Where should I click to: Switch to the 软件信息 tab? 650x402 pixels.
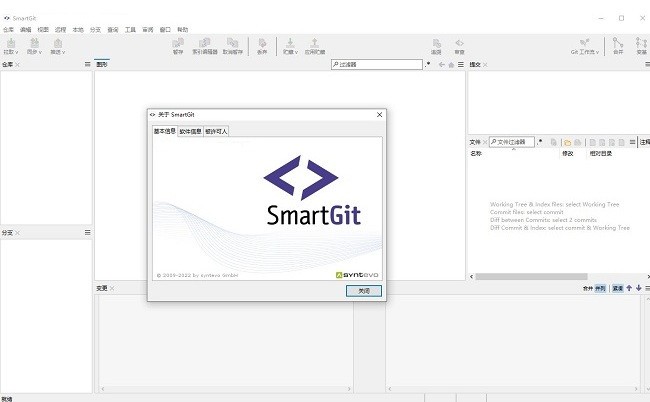coord(190,131)
